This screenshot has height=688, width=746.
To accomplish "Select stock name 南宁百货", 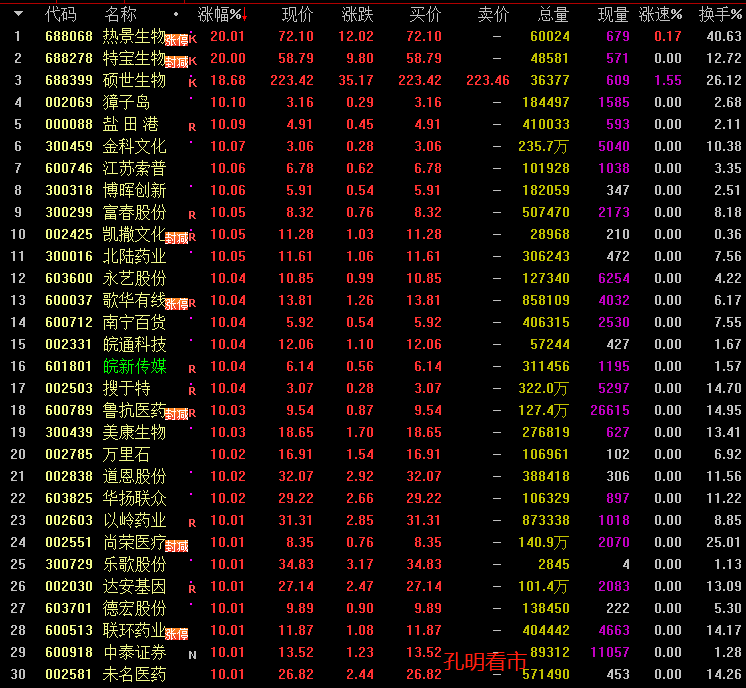I will [134, 322].
